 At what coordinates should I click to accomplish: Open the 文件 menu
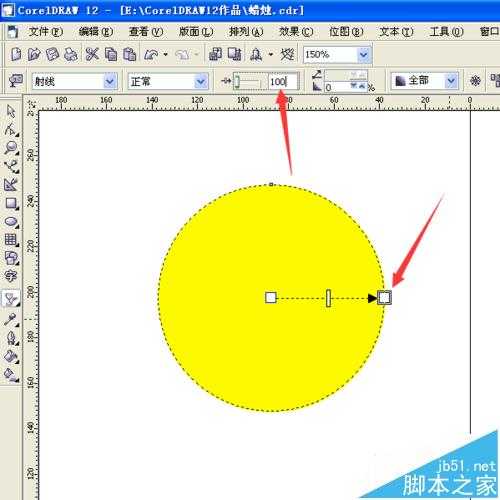pos(46,32)
